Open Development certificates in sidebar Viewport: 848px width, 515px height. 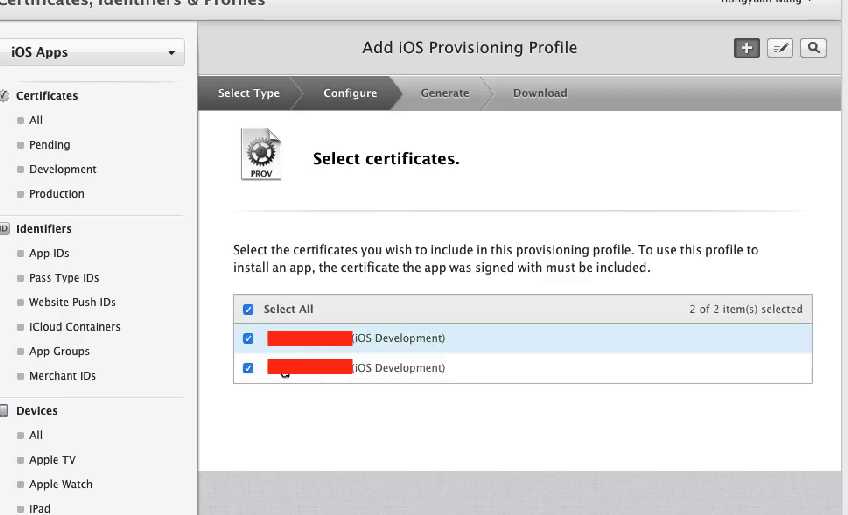tap(62, 169)
